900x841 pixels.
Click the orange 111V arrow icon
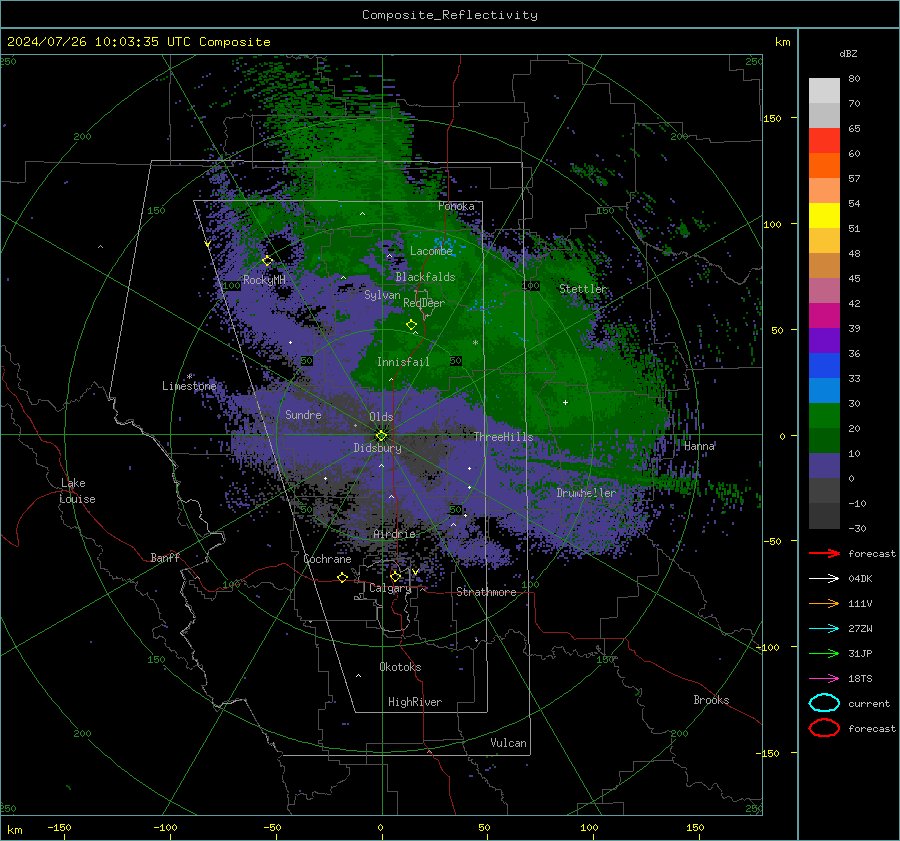(x=824, y=603)
